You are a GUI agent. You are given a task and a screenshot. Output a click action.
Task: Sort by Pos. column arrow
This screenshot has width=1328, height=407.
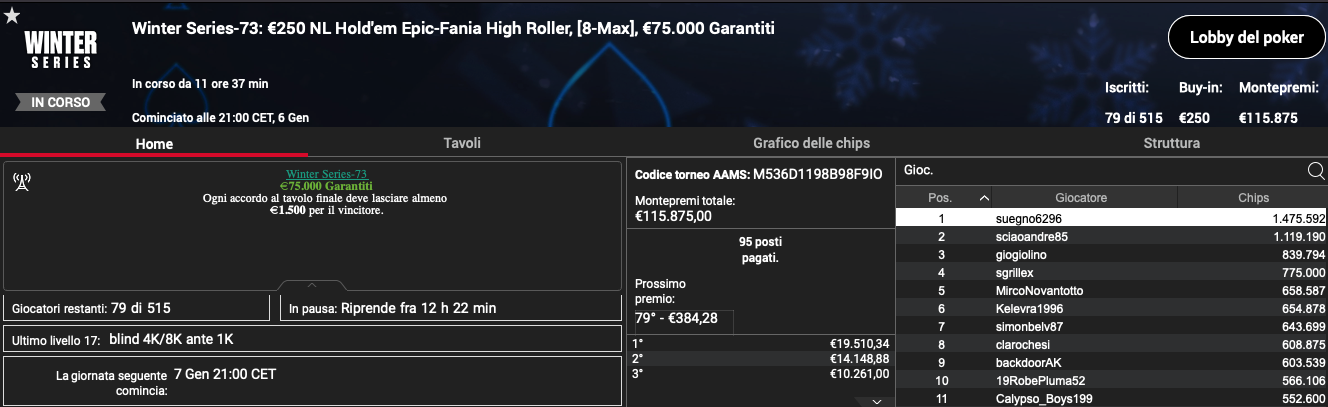click(x=984, y=198)
